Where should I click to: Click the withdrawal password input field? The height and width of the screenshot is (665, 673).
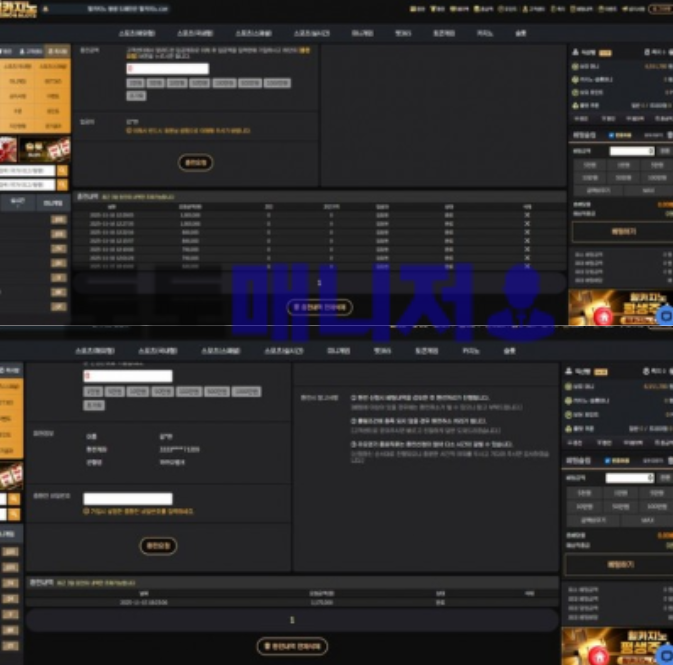[x=128, y=498]
